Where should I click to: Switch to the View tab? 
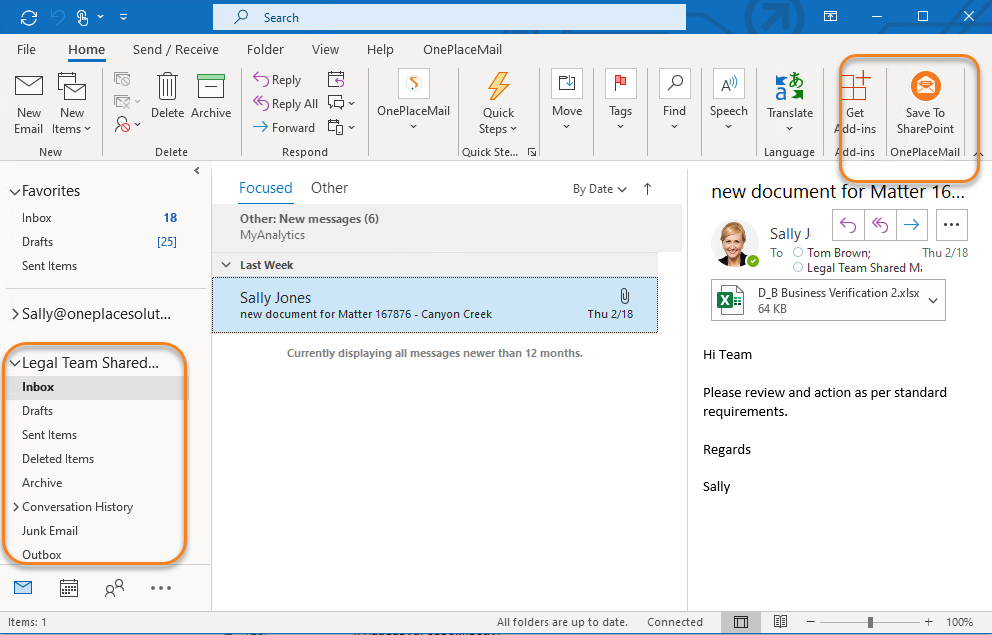pos(325,49)
